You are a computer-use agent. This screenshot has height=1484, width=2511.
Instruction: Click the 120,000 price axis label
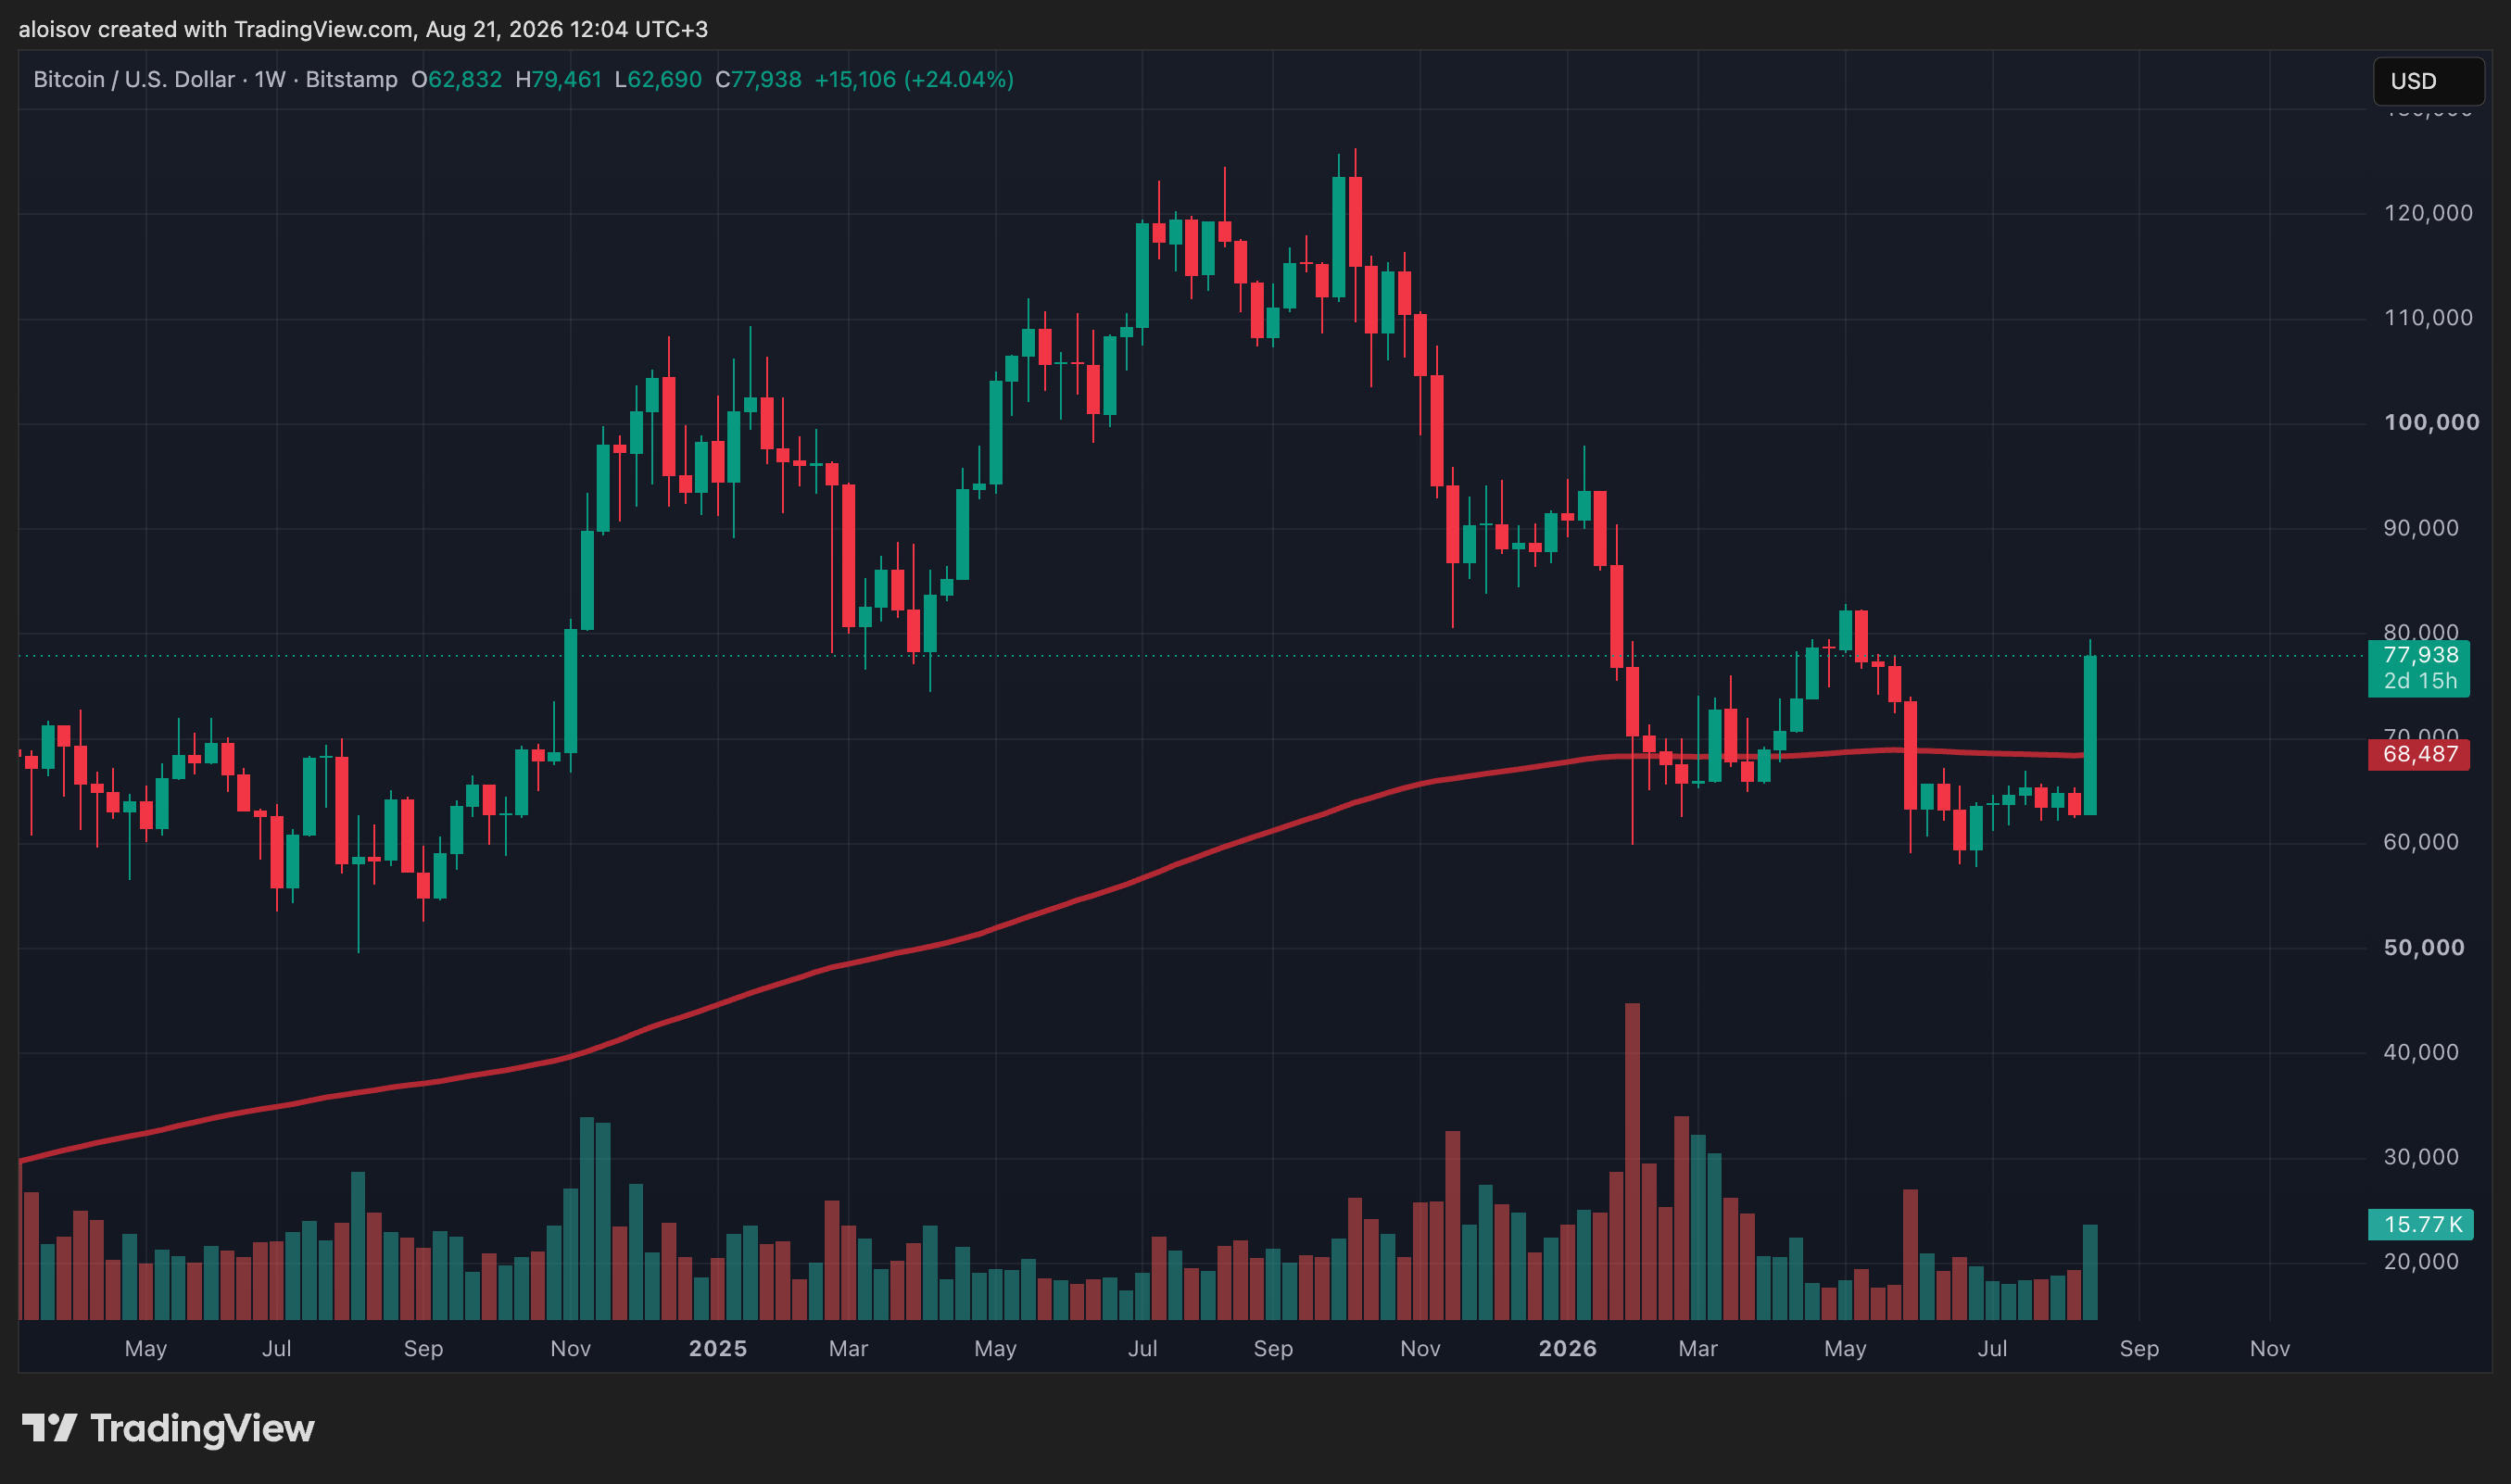(x=2428, y=213)
